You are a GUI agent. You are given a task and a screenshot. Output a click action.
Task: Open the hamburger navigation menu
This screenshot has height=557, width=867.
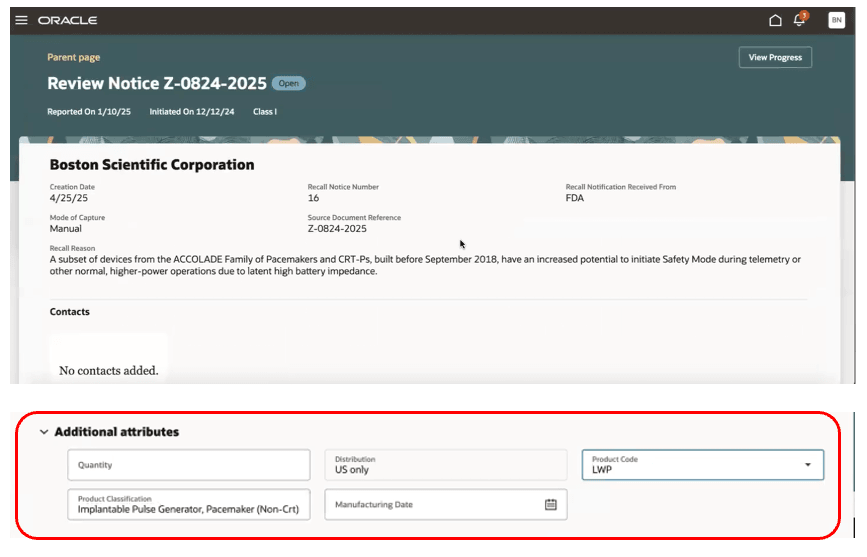21,20
